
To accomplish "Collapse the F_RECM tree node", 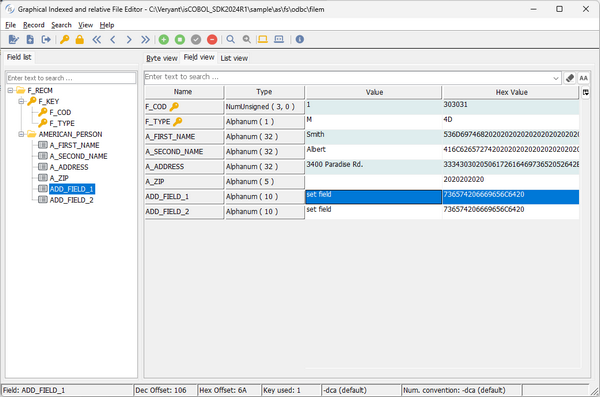I will 10,90.
